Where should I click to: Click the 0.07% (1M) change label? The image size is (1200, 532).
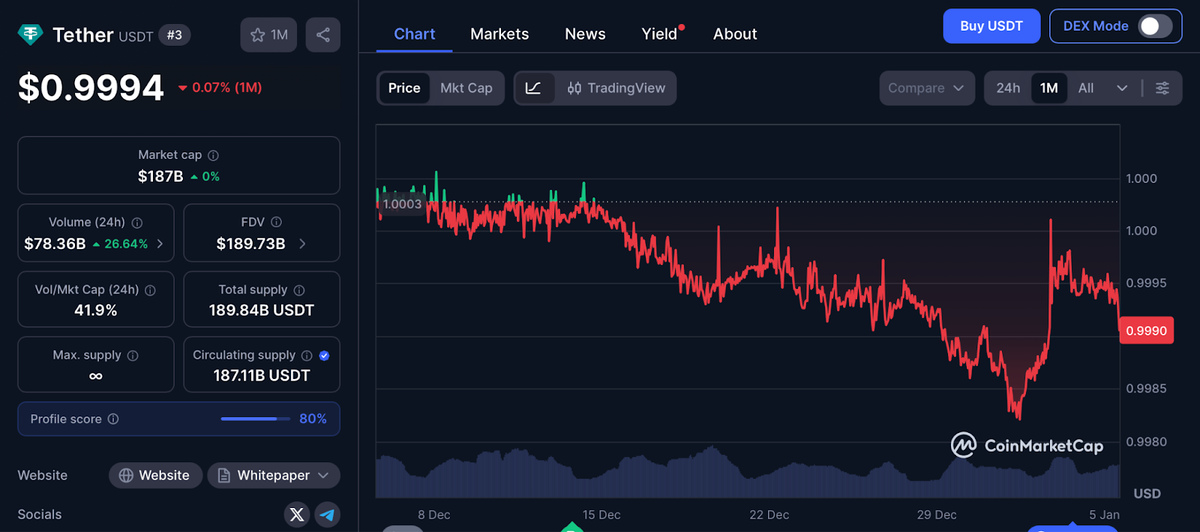point(220,88)
